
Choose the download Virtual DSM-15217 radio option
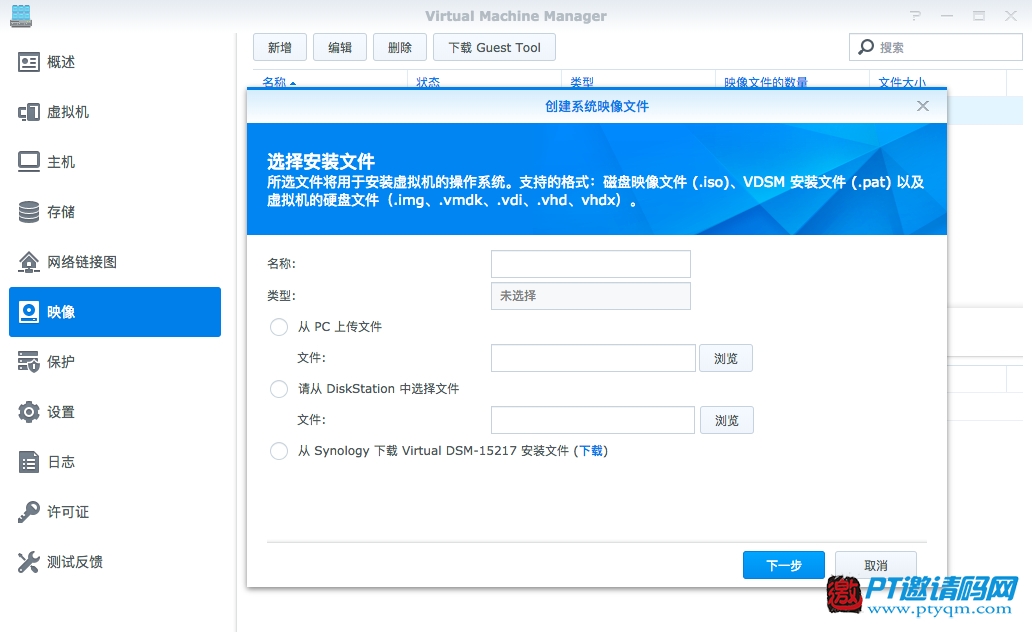click(x=279, y=451)
